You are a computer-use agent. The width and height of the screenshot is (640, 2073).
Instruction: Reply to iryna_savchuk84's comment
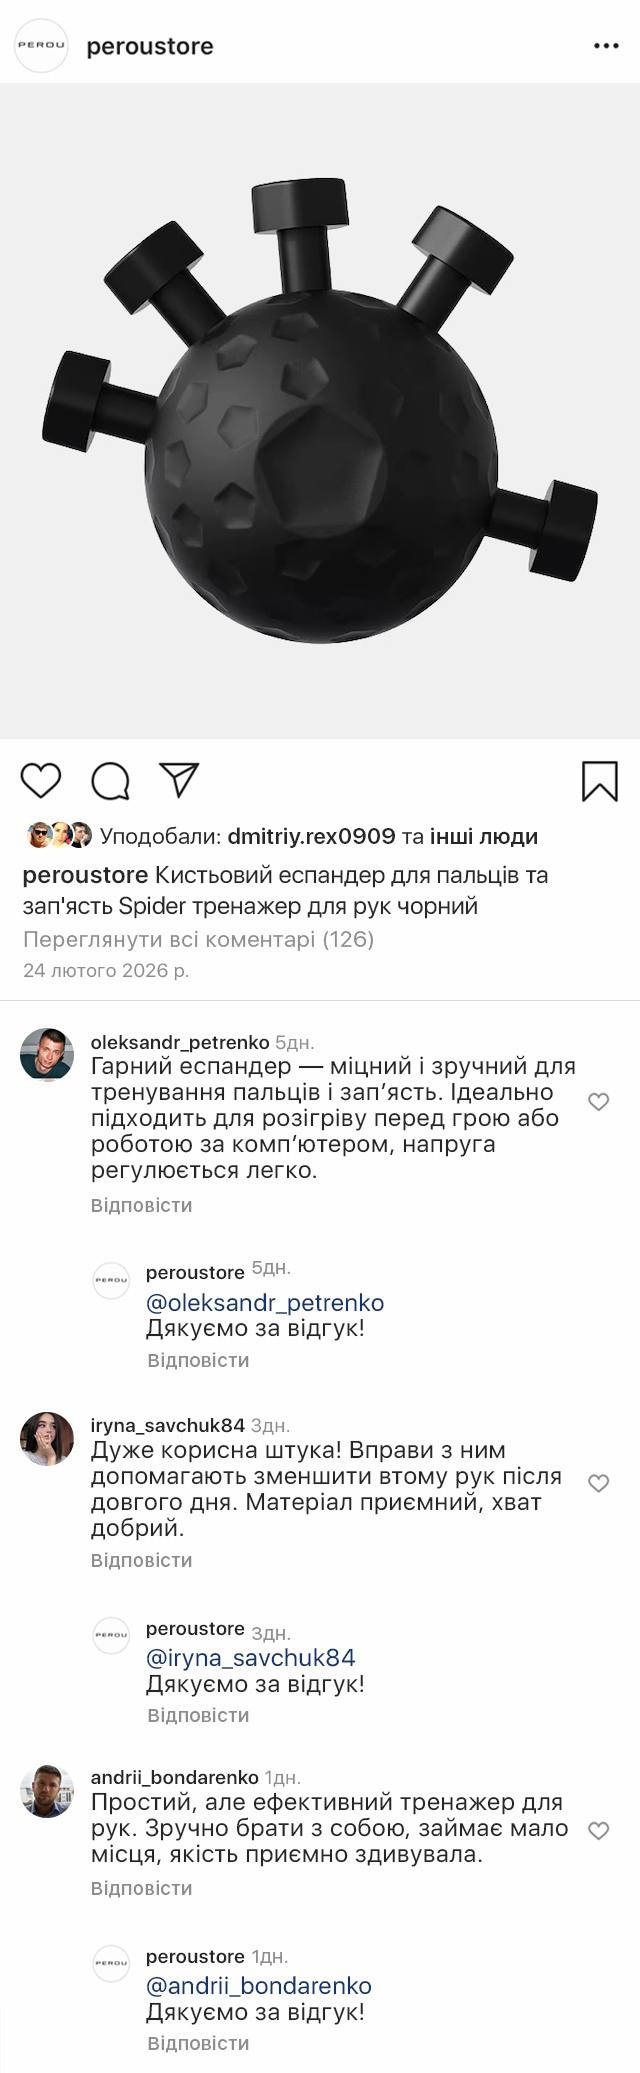coord(141,1560)
